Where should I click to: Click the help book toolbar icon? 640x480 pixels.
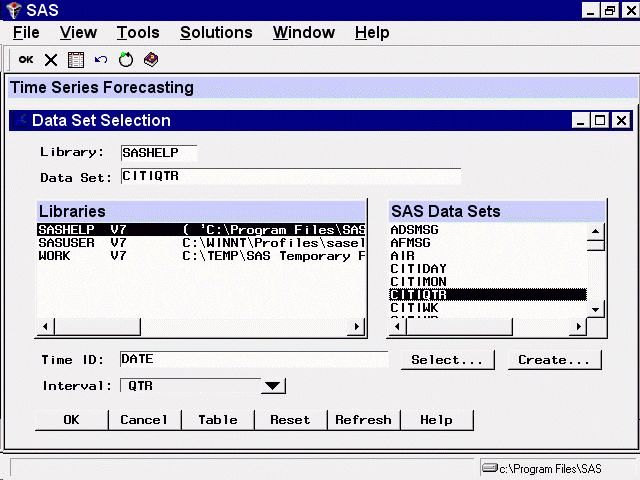click(x=151, y=60)
